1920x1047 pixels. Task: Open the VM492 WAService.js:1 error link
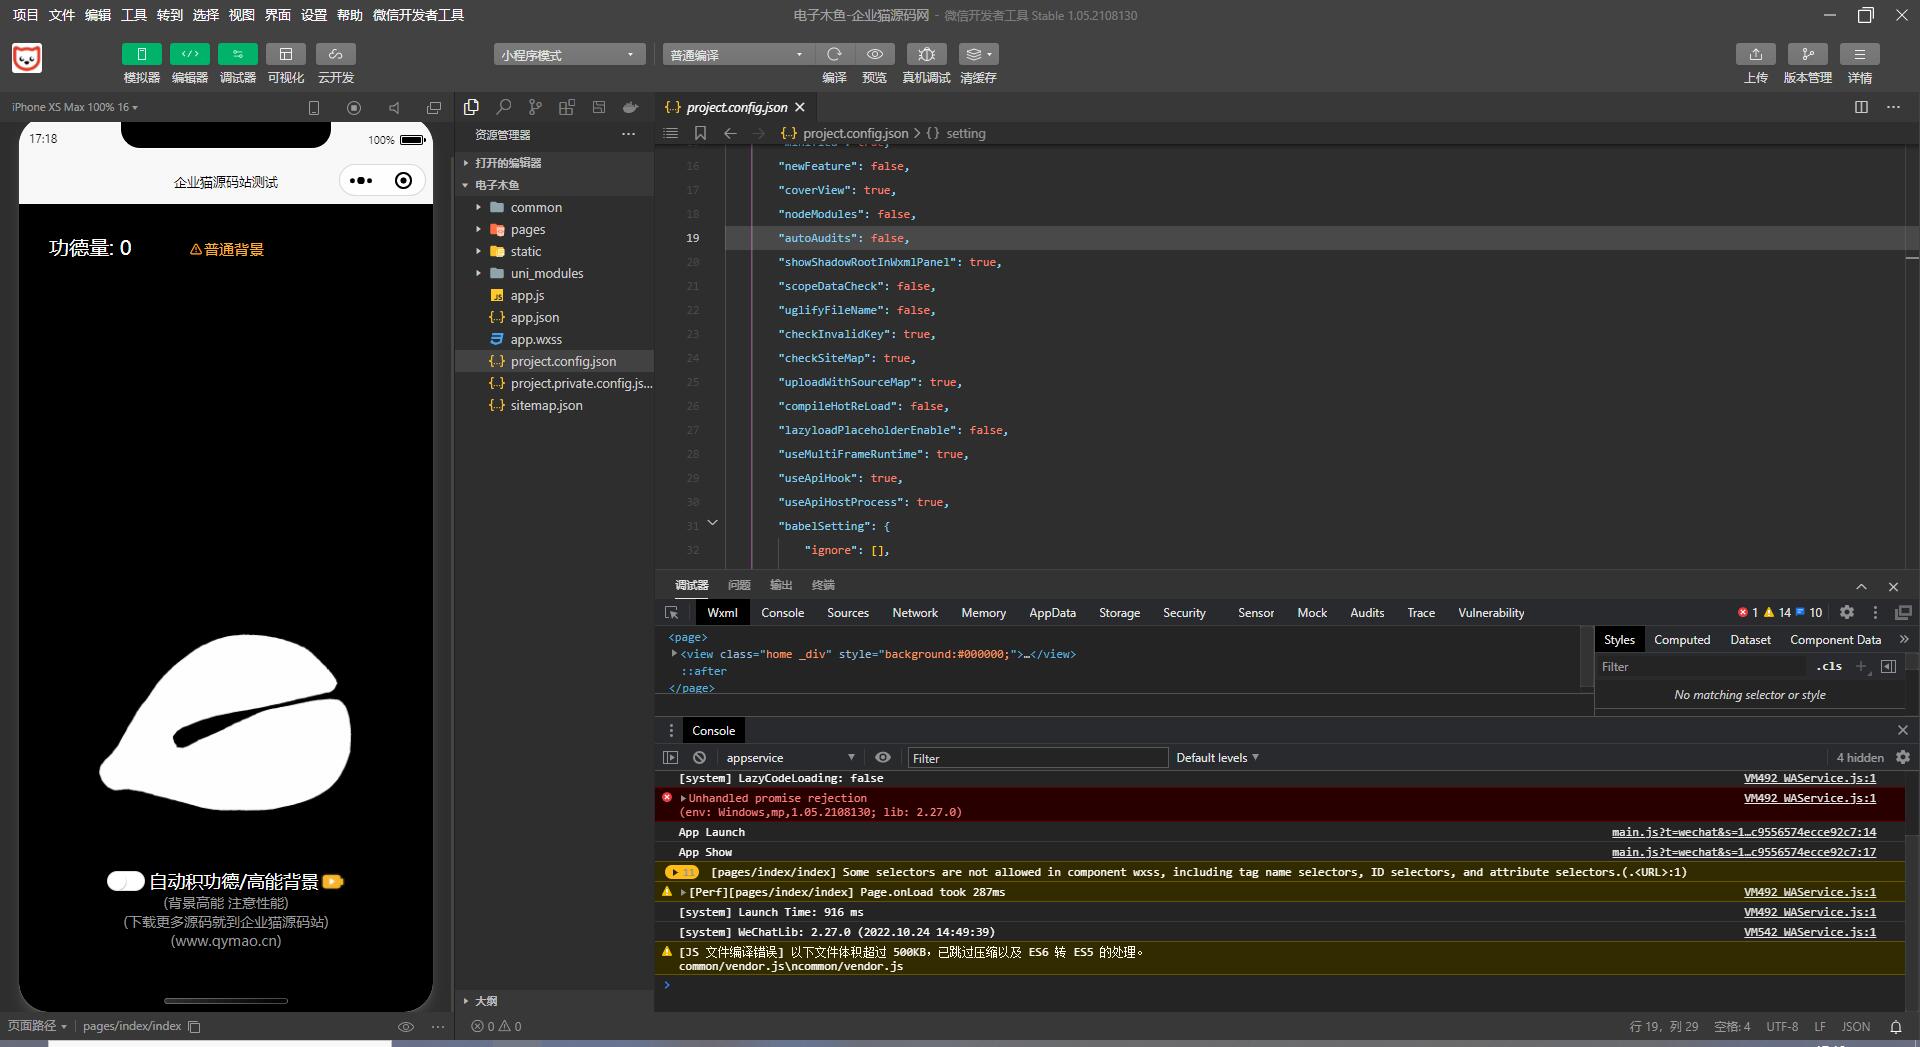pyautogui.click(x=1809, y=798)
